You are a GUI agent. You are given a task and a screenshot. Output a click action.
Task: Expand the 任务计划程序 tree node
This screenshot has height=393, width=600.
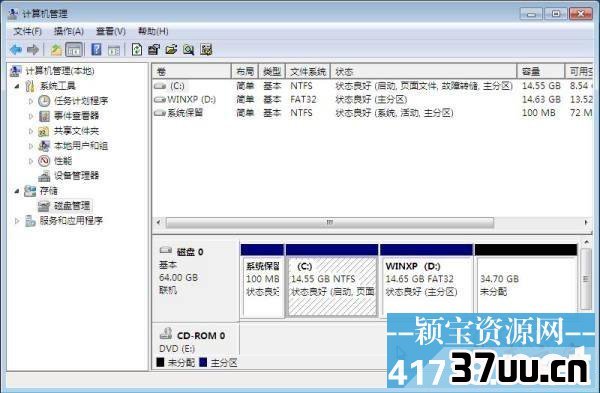(31, 101)
